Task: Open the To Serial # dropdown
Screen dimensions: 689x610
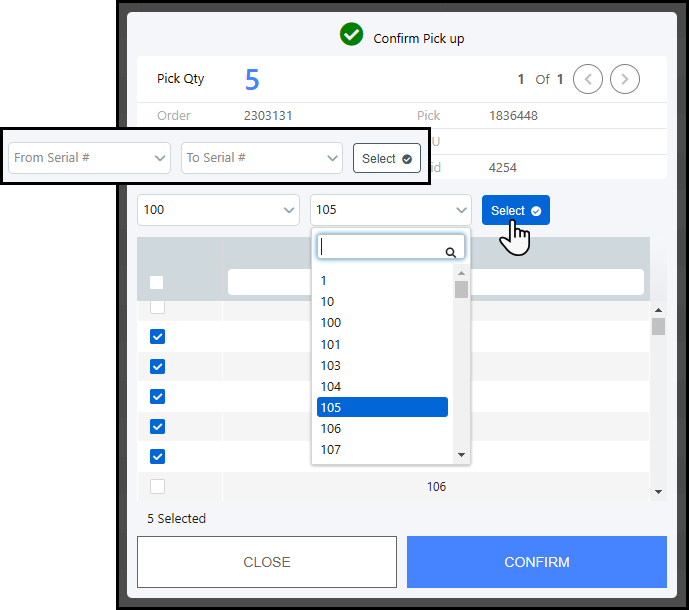Action: click(x=262, y=158)
